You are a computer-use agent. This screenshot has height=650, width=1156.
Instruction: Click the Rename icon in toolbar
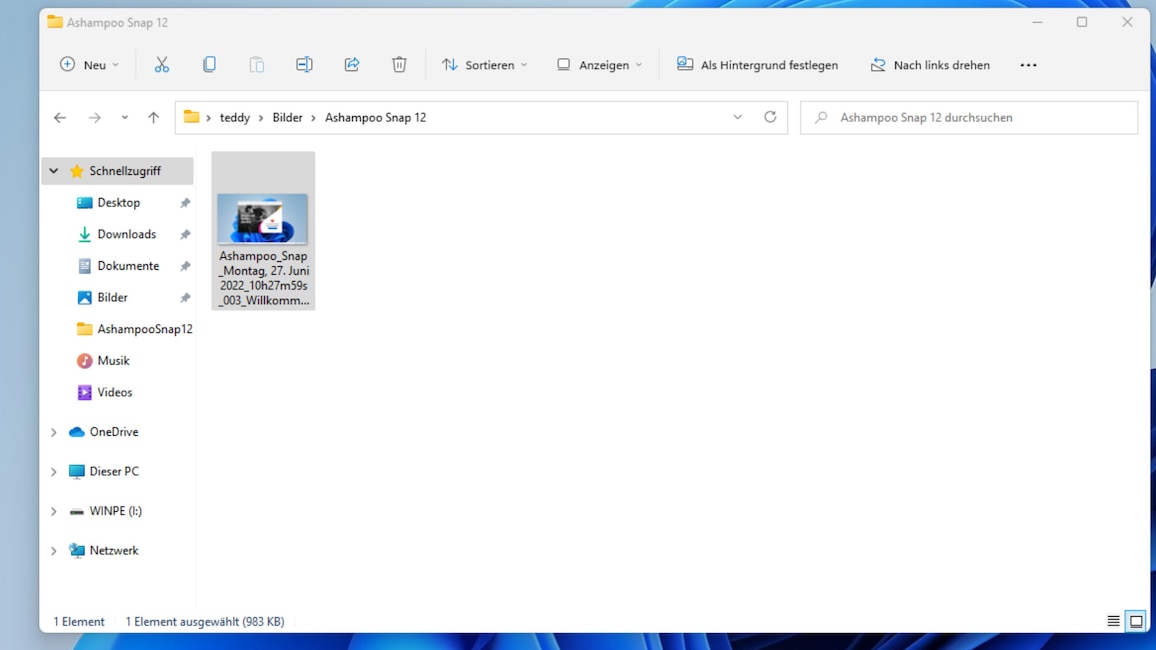click(x=304, y=65)
